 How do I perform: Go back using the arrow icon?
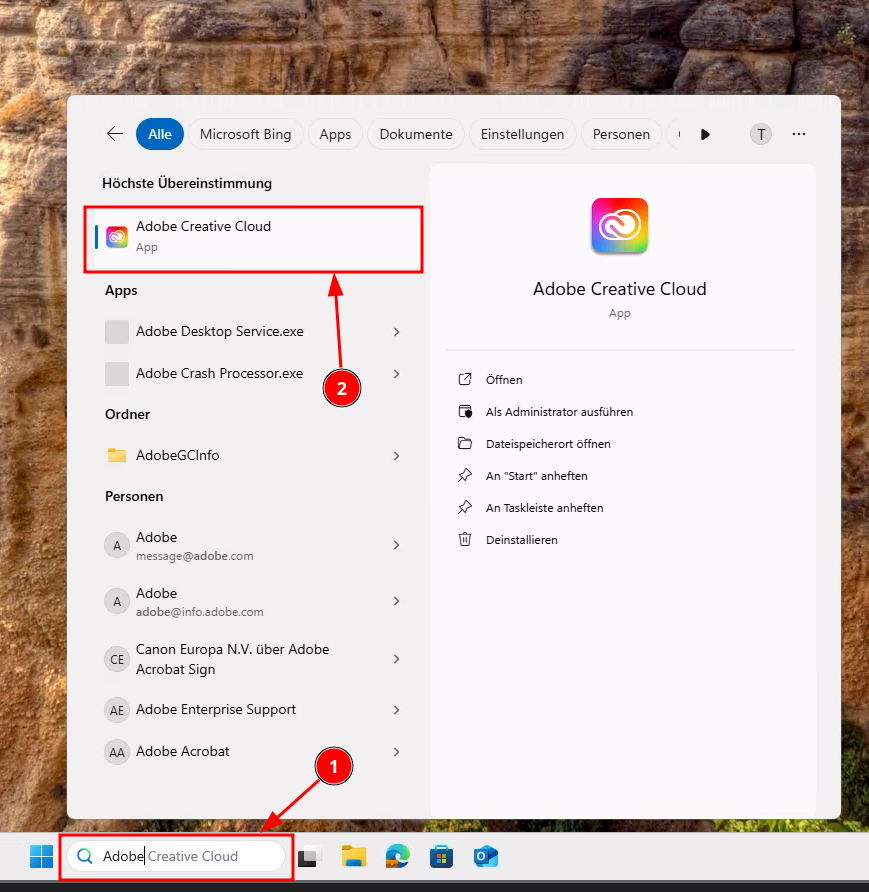click(x=115, y=134)
